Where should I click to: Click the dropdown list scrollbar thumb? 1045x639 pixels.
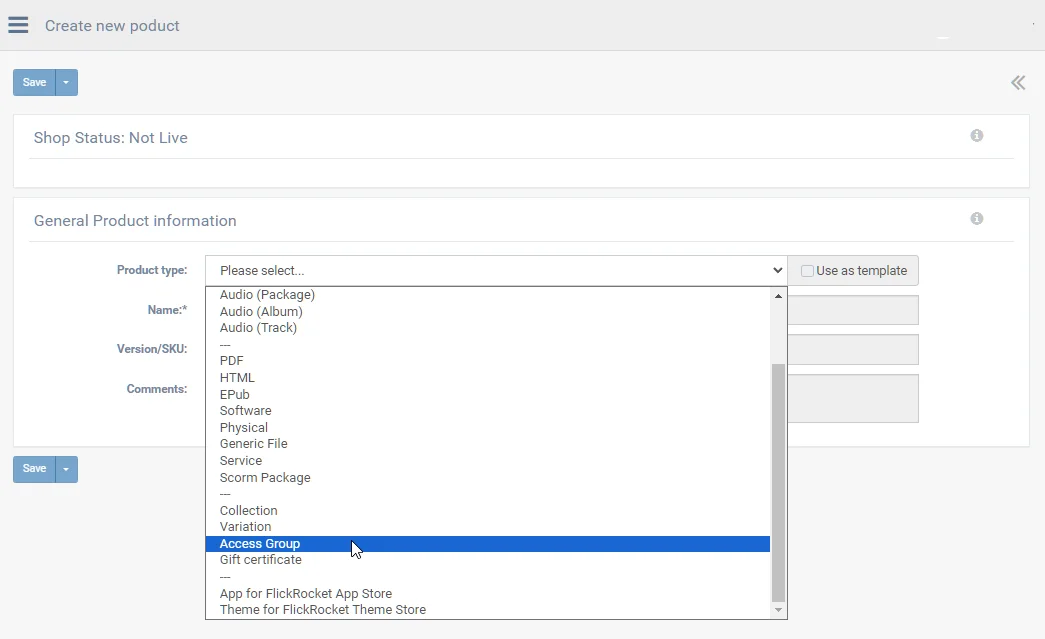[x=778, y=482]
